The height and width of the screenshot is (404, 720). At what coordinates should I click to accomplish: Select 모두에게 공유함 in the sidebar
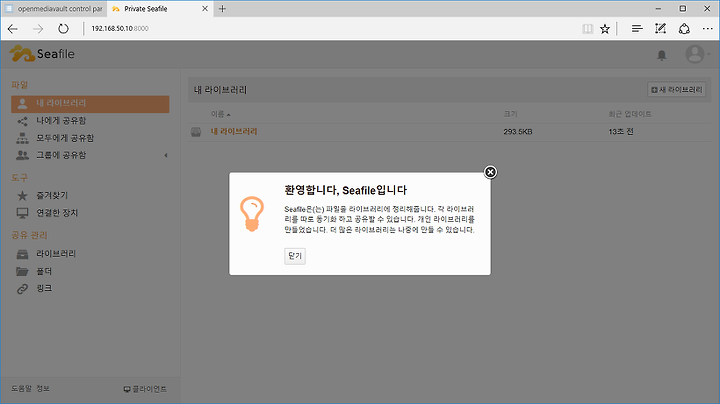click(x=65, y=138)
